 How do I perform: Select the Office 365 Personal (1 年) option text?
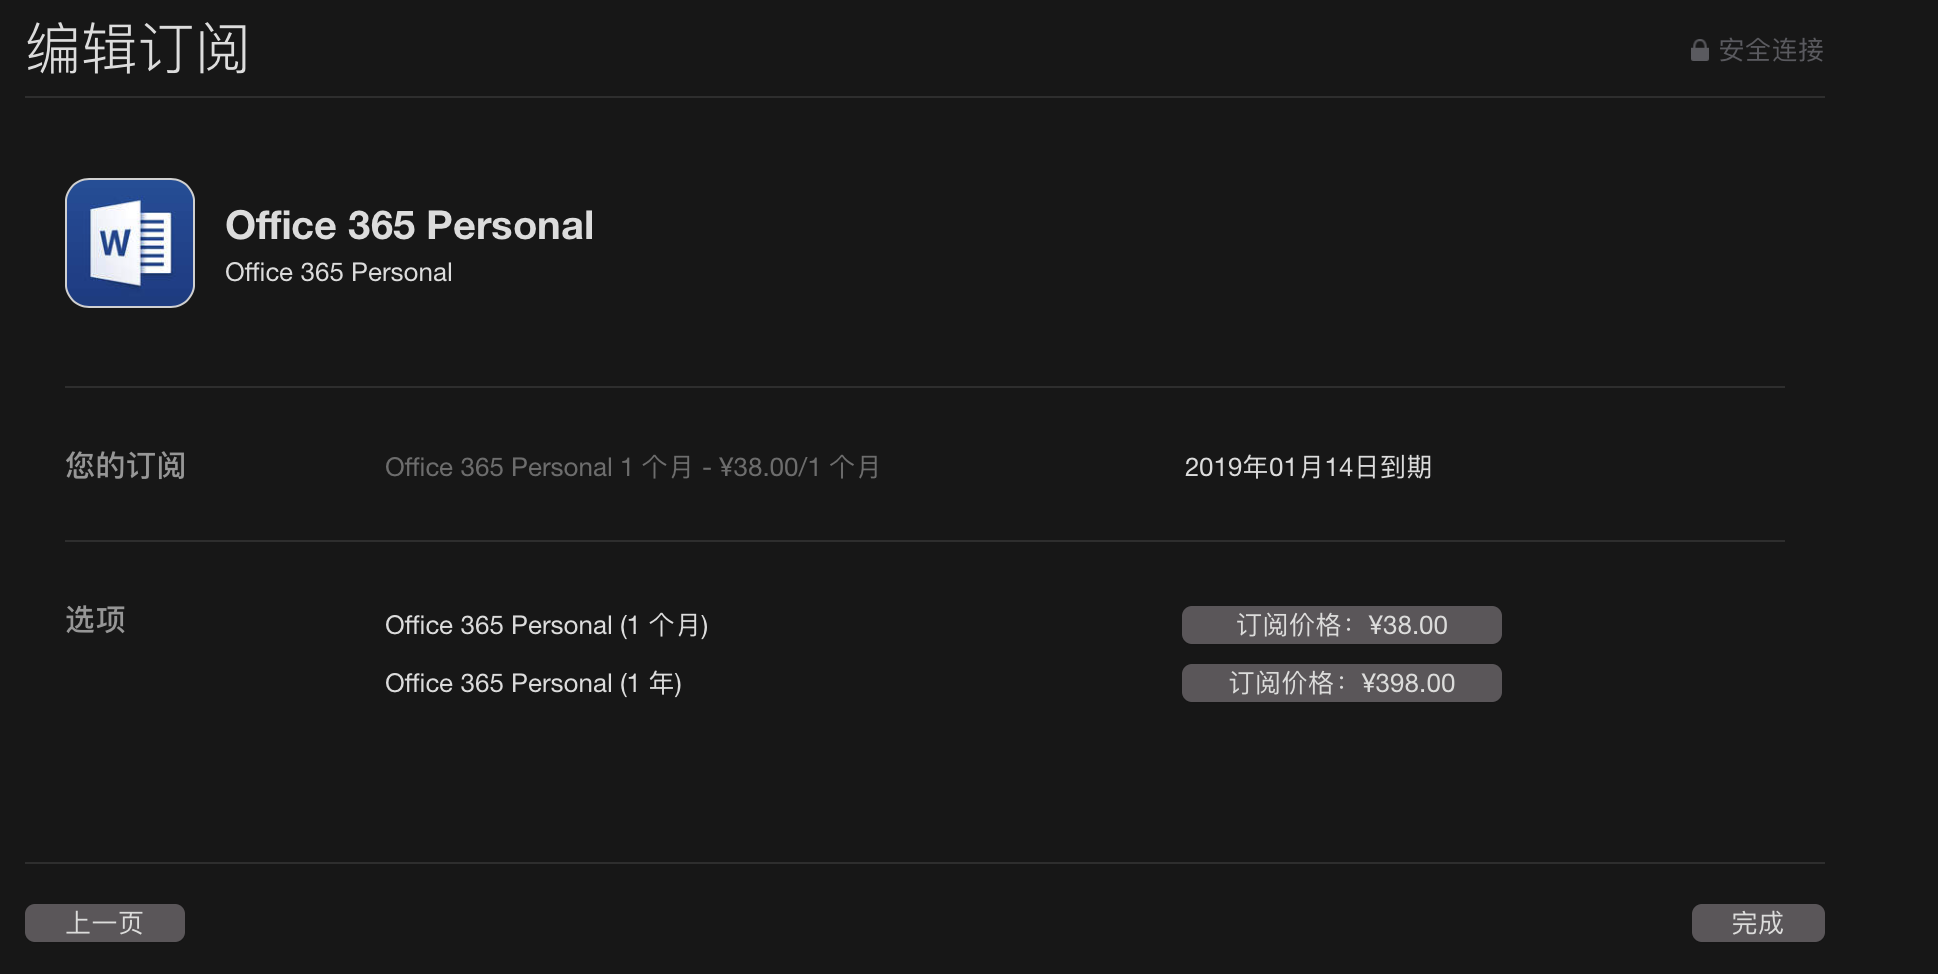pyautogui.click(x=533, y=683)
